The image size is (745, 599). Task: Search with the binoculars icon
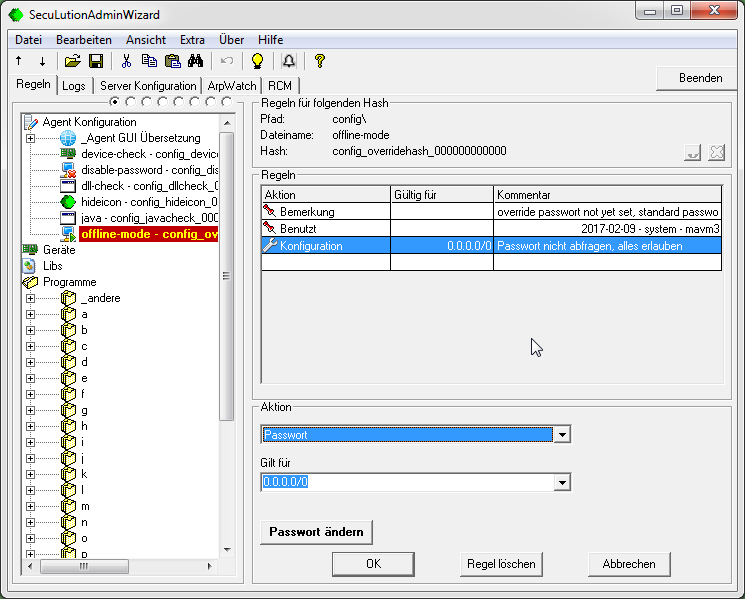195,61
